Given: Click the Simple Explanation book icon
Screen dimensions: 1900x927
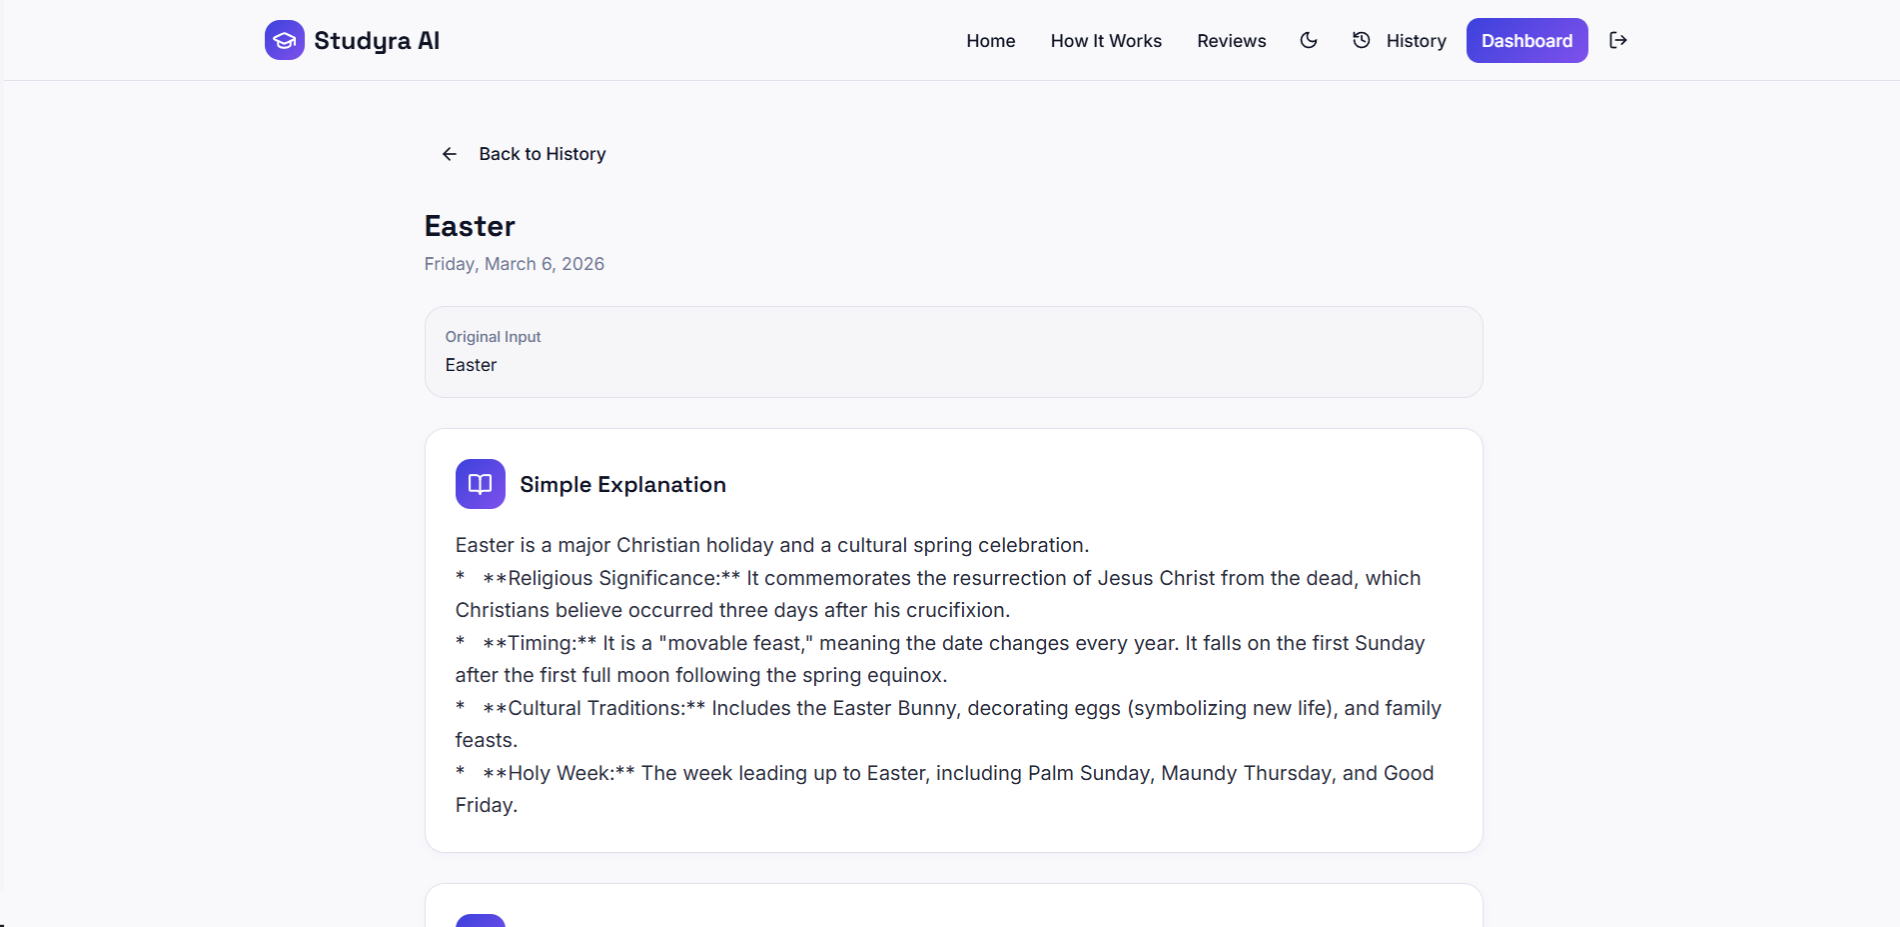Looking at the screenshot, I should click(480, 484).
